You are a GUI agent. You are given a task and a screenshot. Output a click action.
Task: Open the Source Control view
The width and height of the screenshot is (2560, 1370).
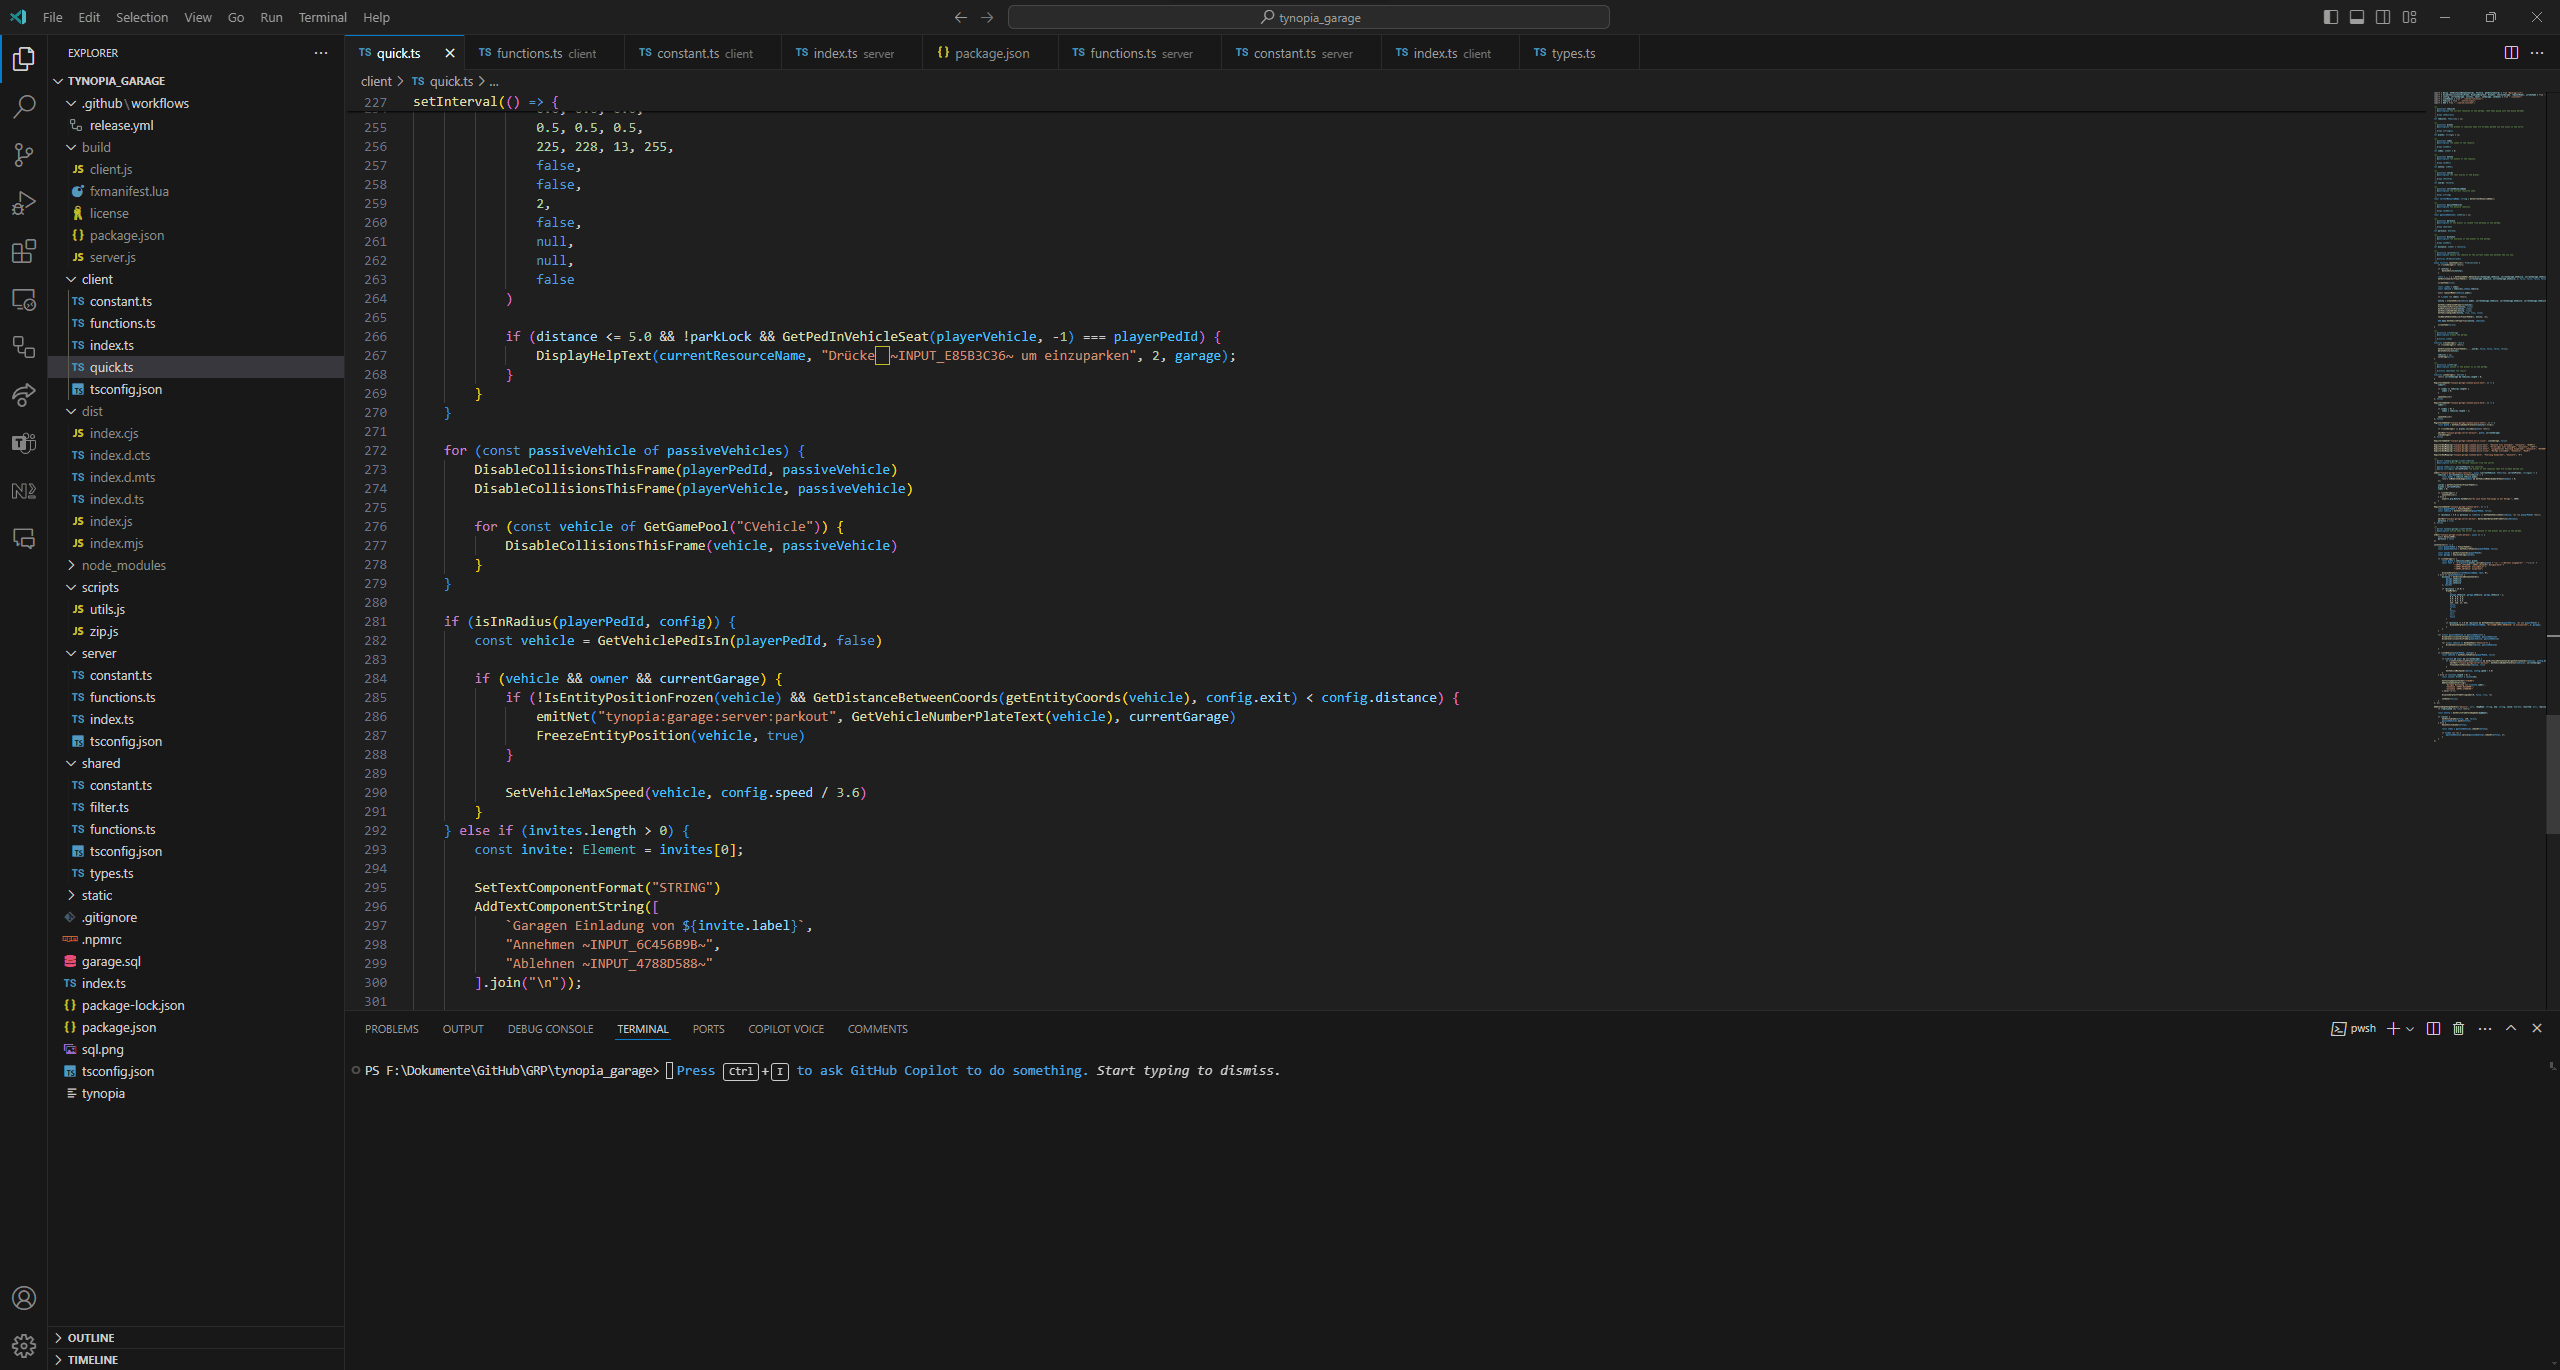click(x=24, y=154)
